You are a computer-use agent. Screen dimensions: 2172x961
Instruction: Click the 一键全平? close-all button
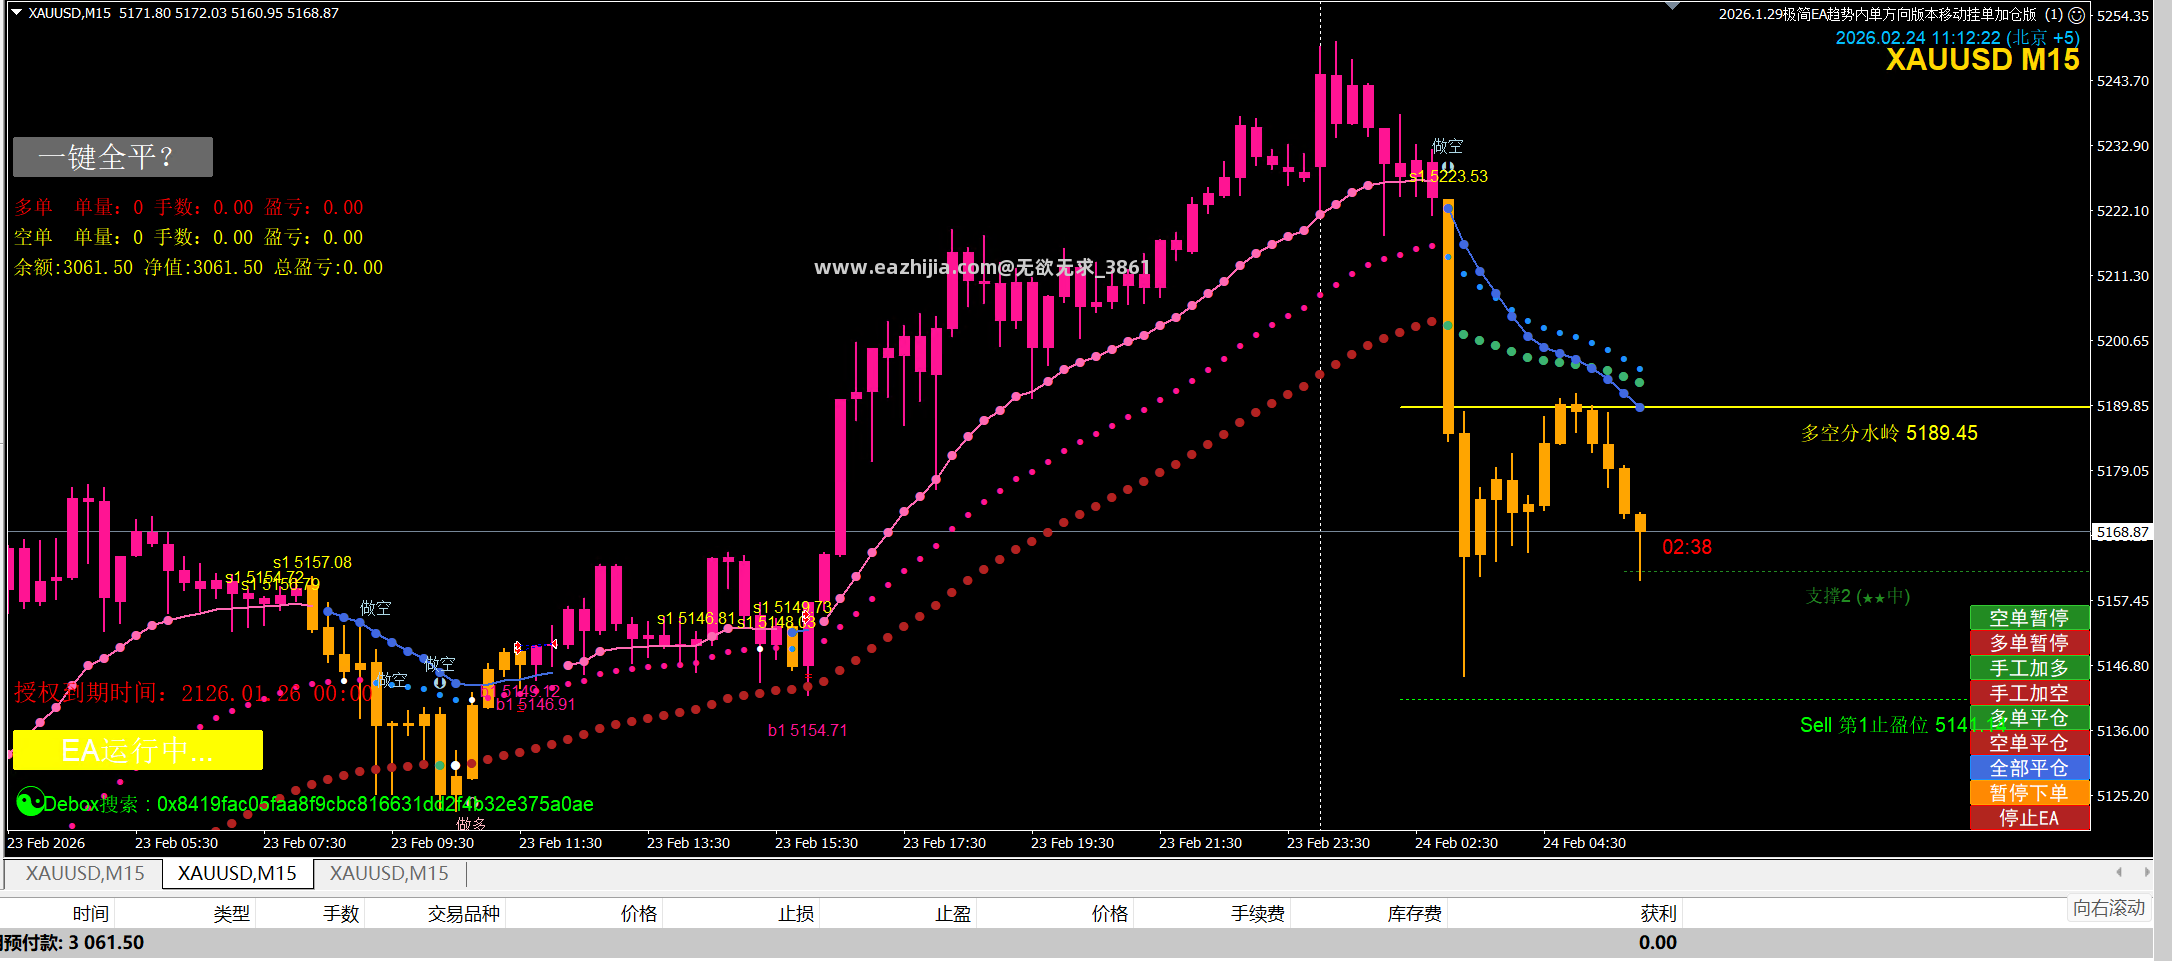coord(113,157)
